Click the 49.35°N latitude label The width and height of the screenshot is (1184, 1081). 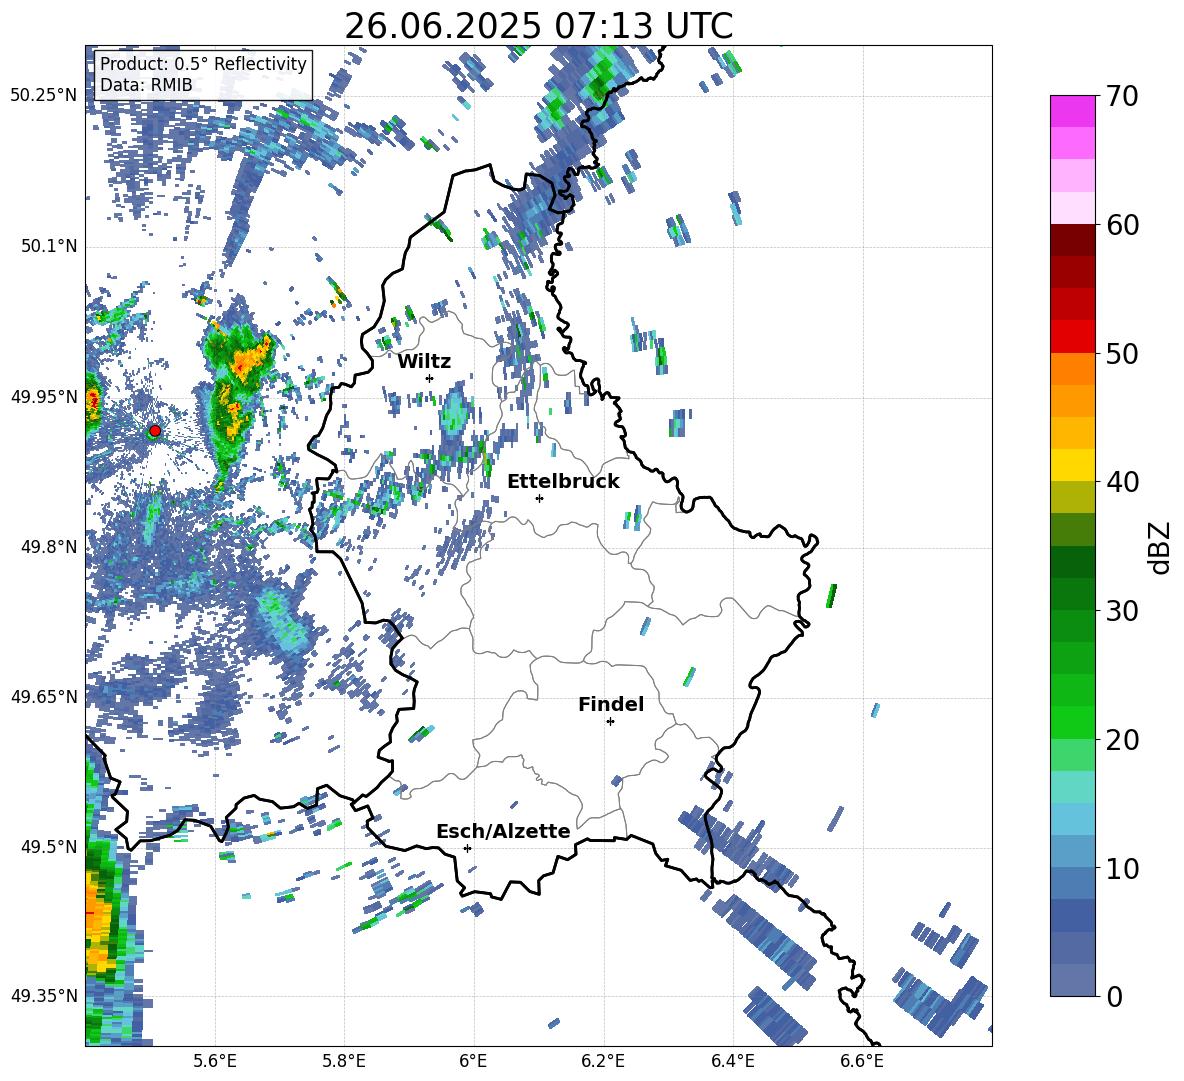44,996
